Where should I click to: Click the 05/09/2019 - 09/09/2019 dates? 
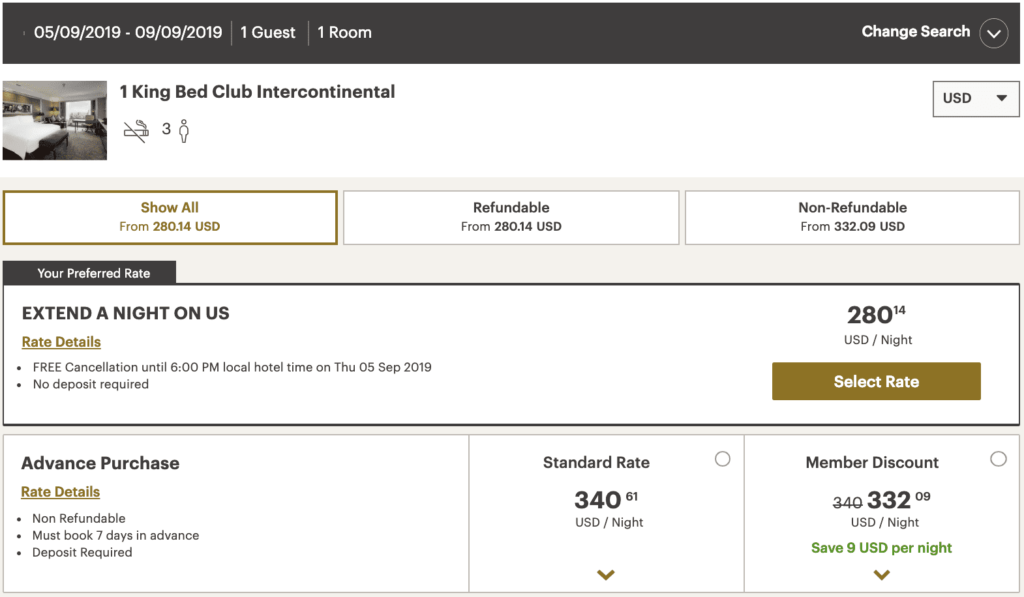point(128,33)
